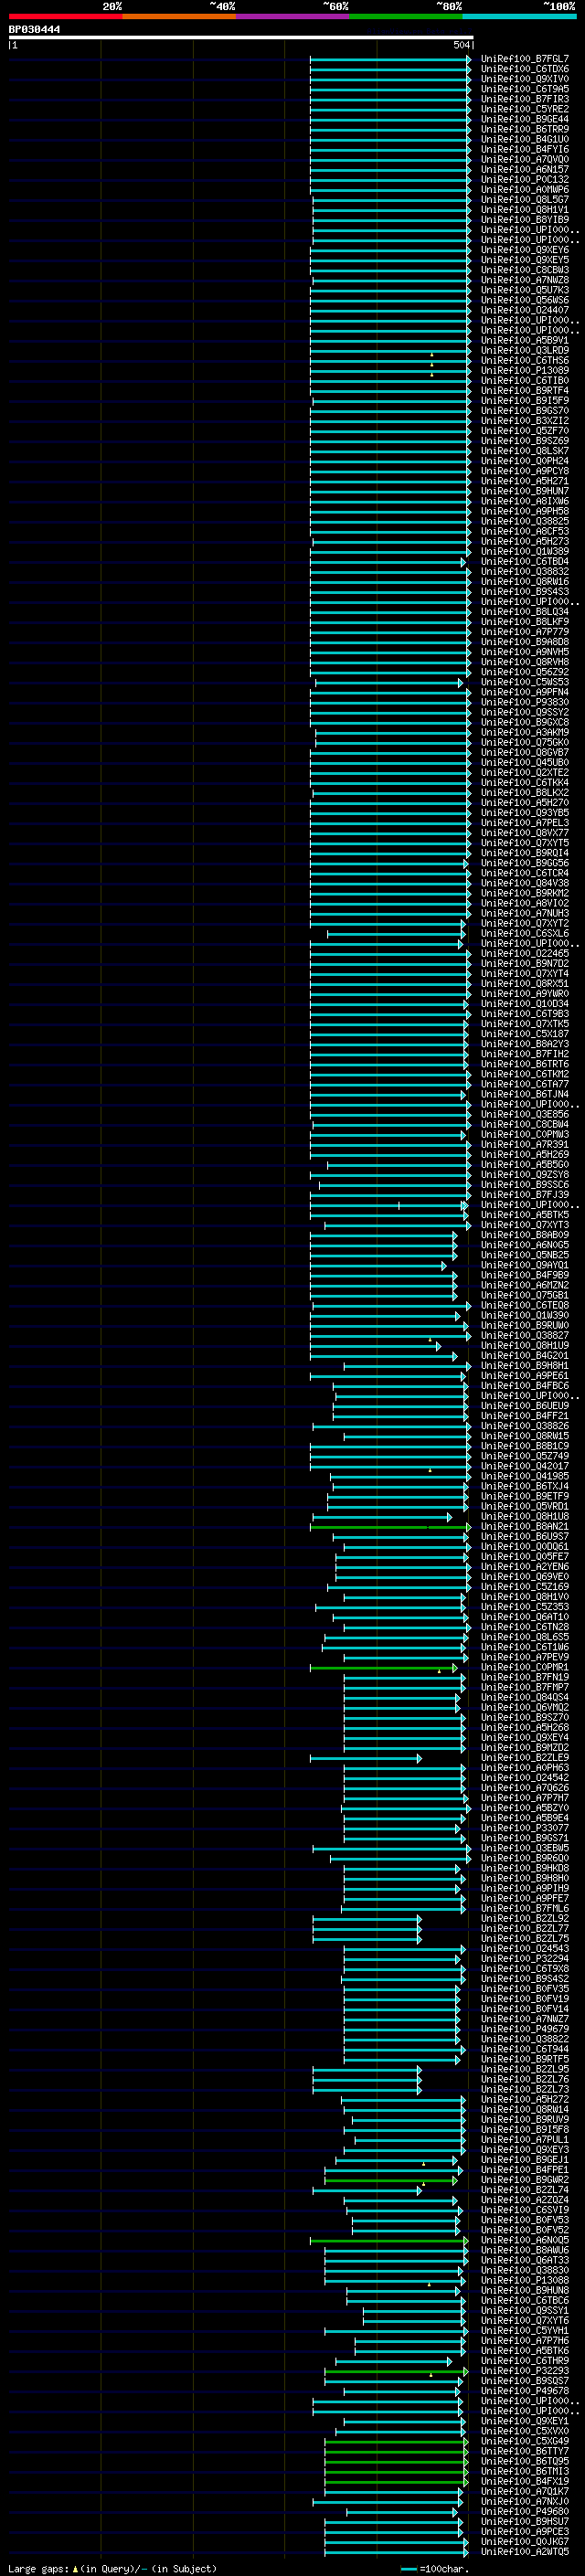Click the cyan ~100% identity color segment
Image resolution: width=585 pixels, height=2576 pixels.
click(519, 16)
